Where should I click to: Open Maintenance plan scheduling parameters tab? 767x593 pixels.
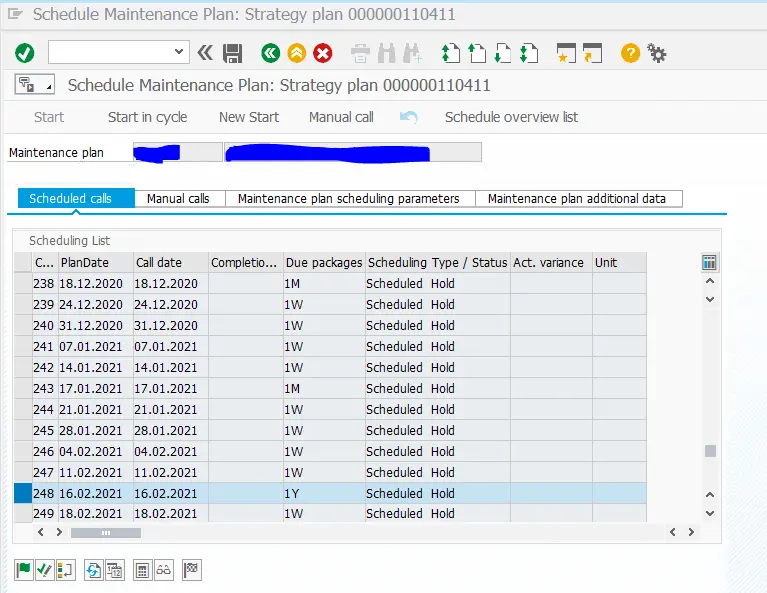point(349,199)
